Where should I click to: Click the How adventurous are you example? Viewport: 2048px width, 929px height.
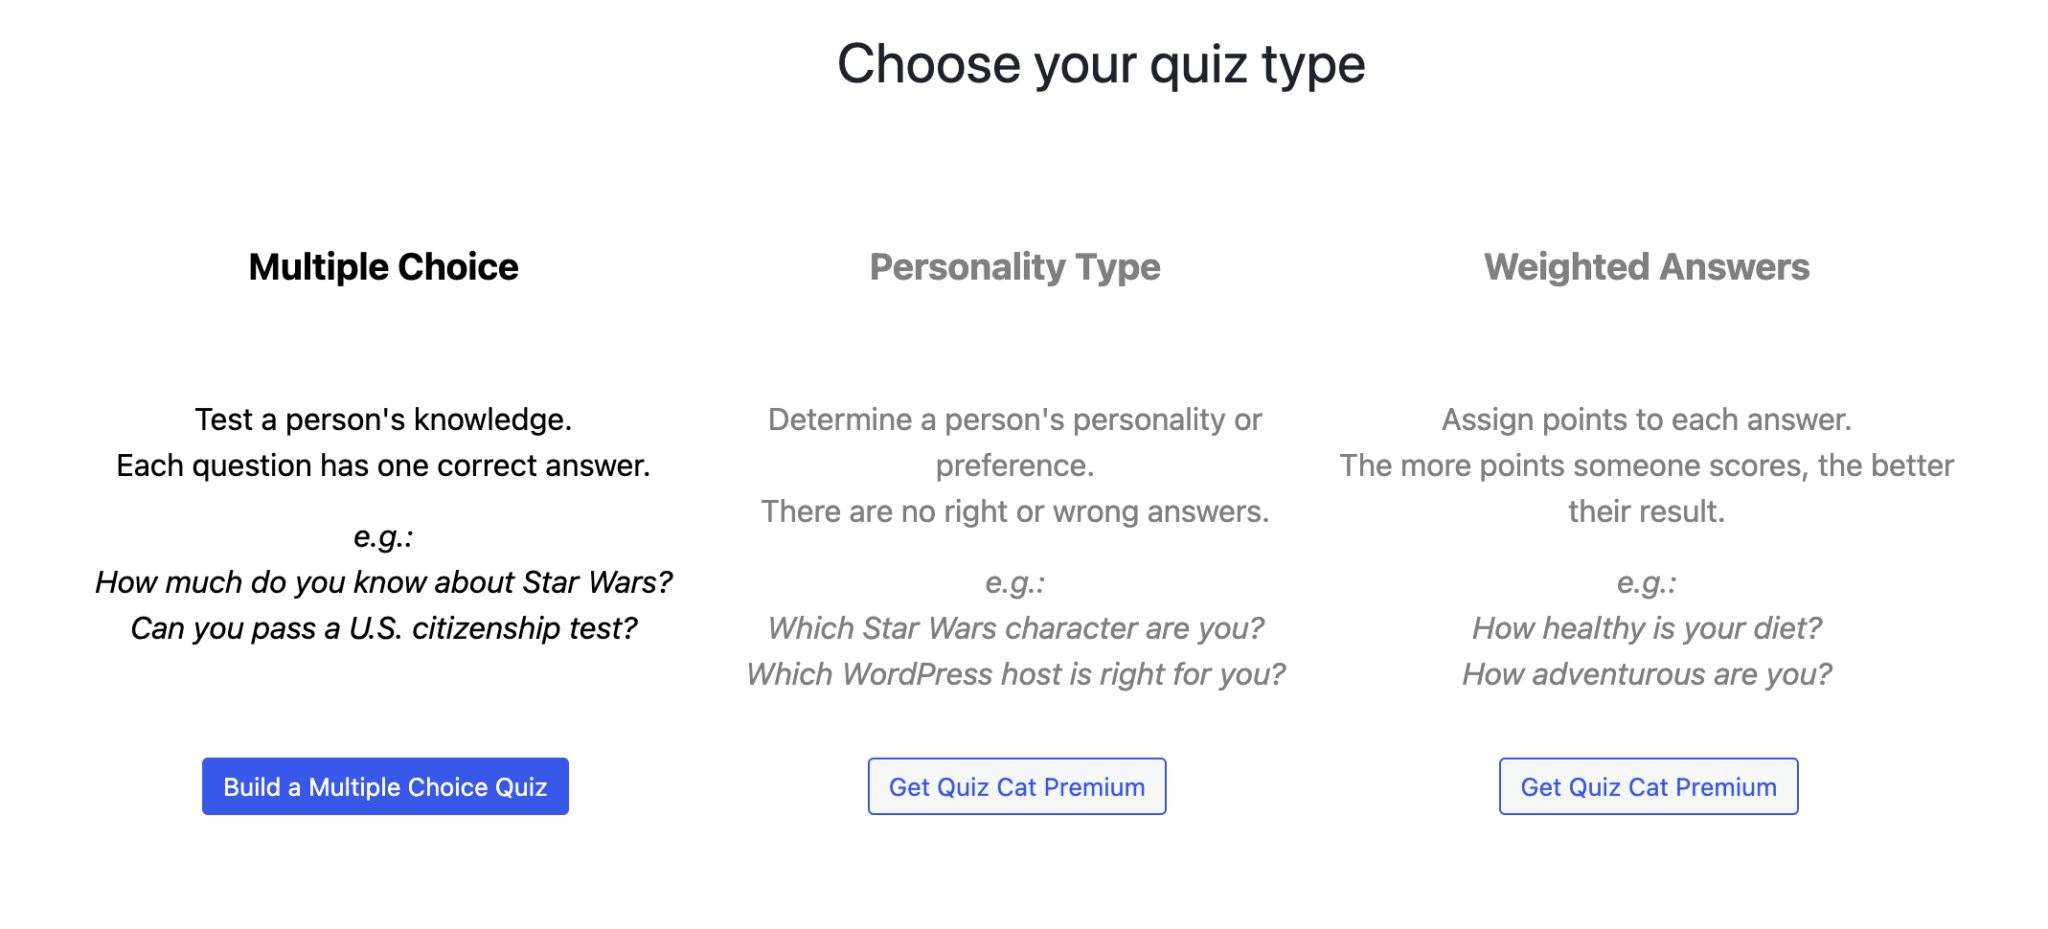(x=1646, y=674)
